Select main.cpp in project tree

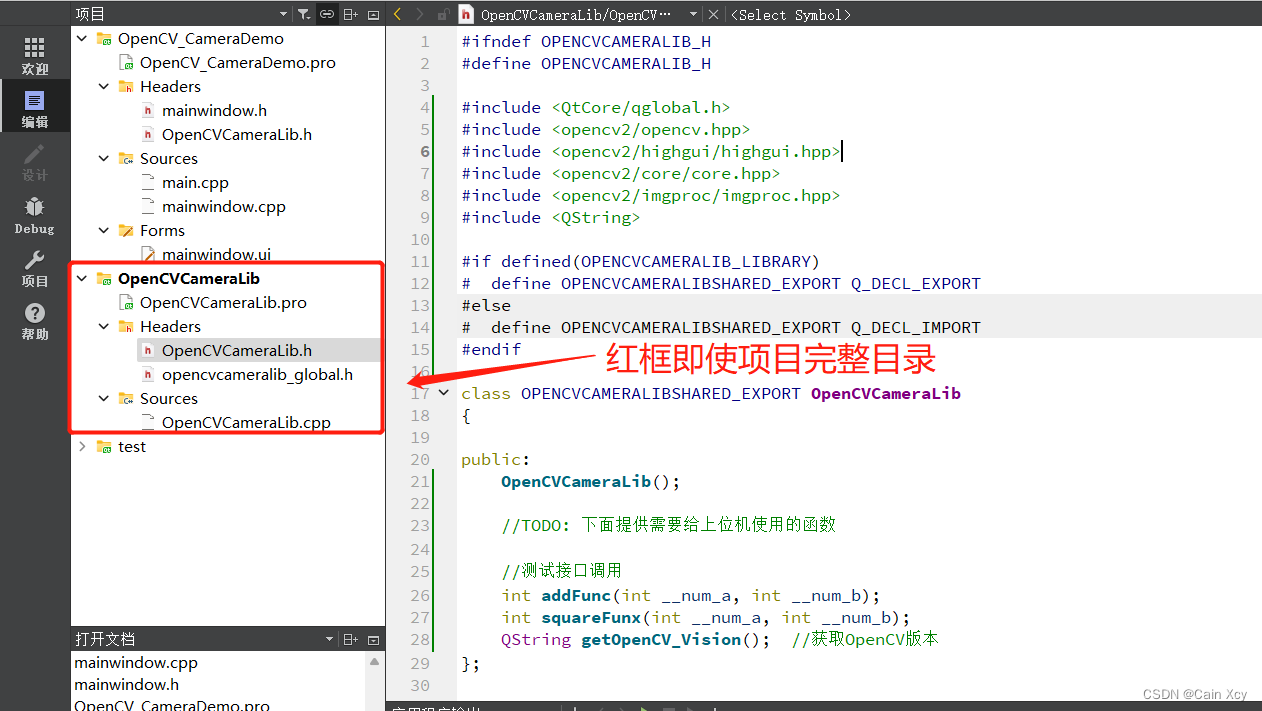[195, 182]
